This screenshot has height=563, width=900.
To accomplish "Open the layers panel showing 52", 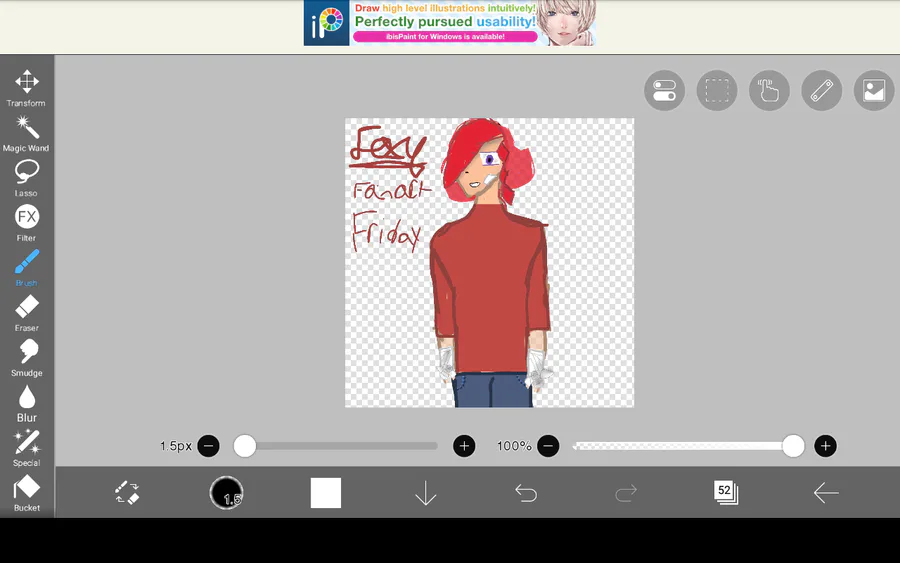I will (x=726, y=492).
